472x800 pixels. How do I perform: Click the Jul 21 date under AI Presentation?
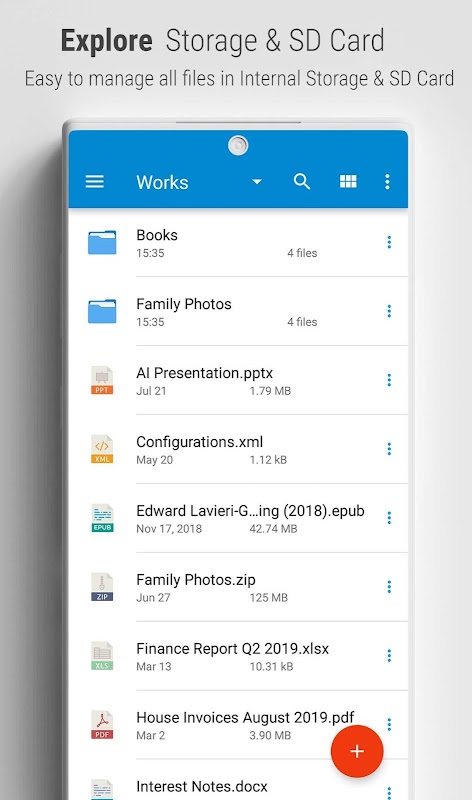click(x=151, y=391)
